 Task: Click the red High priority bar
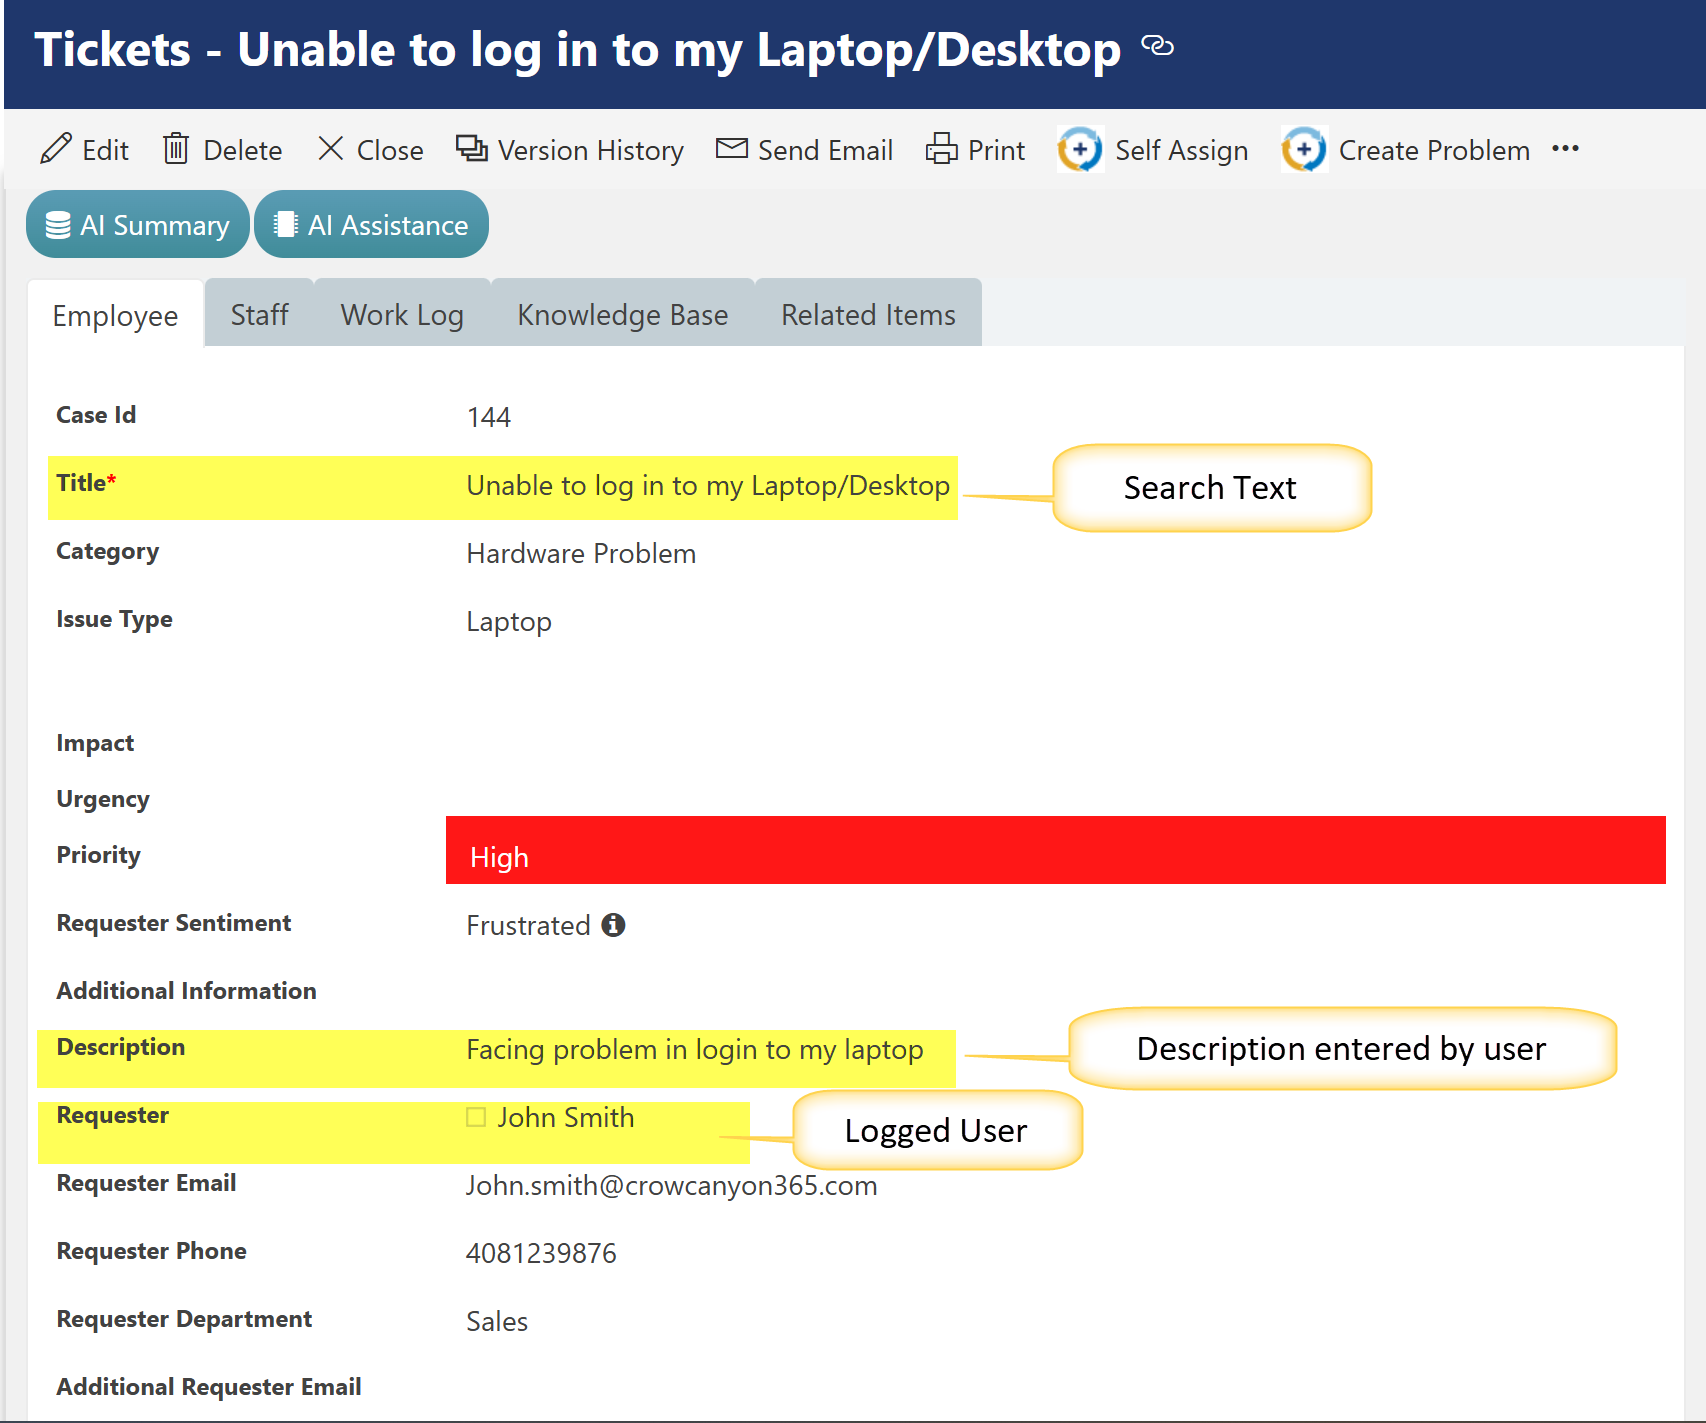click(x=1055, y=851)
